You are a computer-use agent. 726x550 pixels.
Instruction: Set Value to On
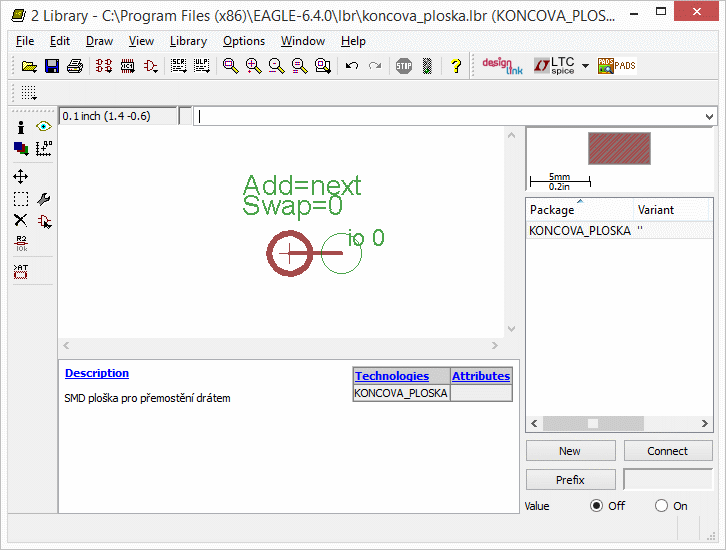pyautogui.click(x=661, y=506)
